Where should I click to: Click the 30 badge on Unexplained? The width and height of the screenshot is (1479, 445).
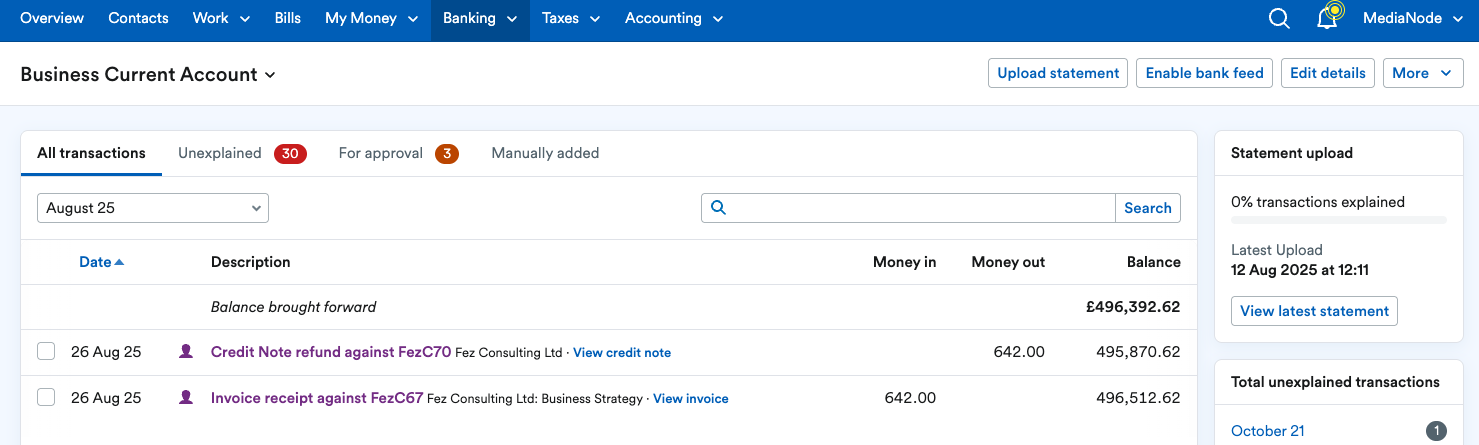(290, 154)
